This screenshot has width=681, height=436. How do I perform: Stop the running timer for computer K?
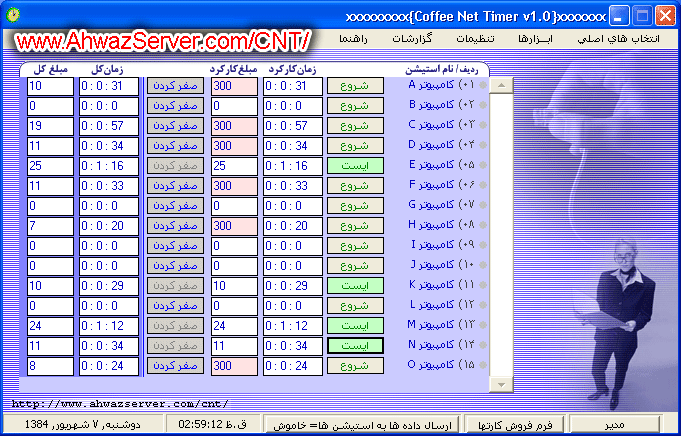pos(355,286)
